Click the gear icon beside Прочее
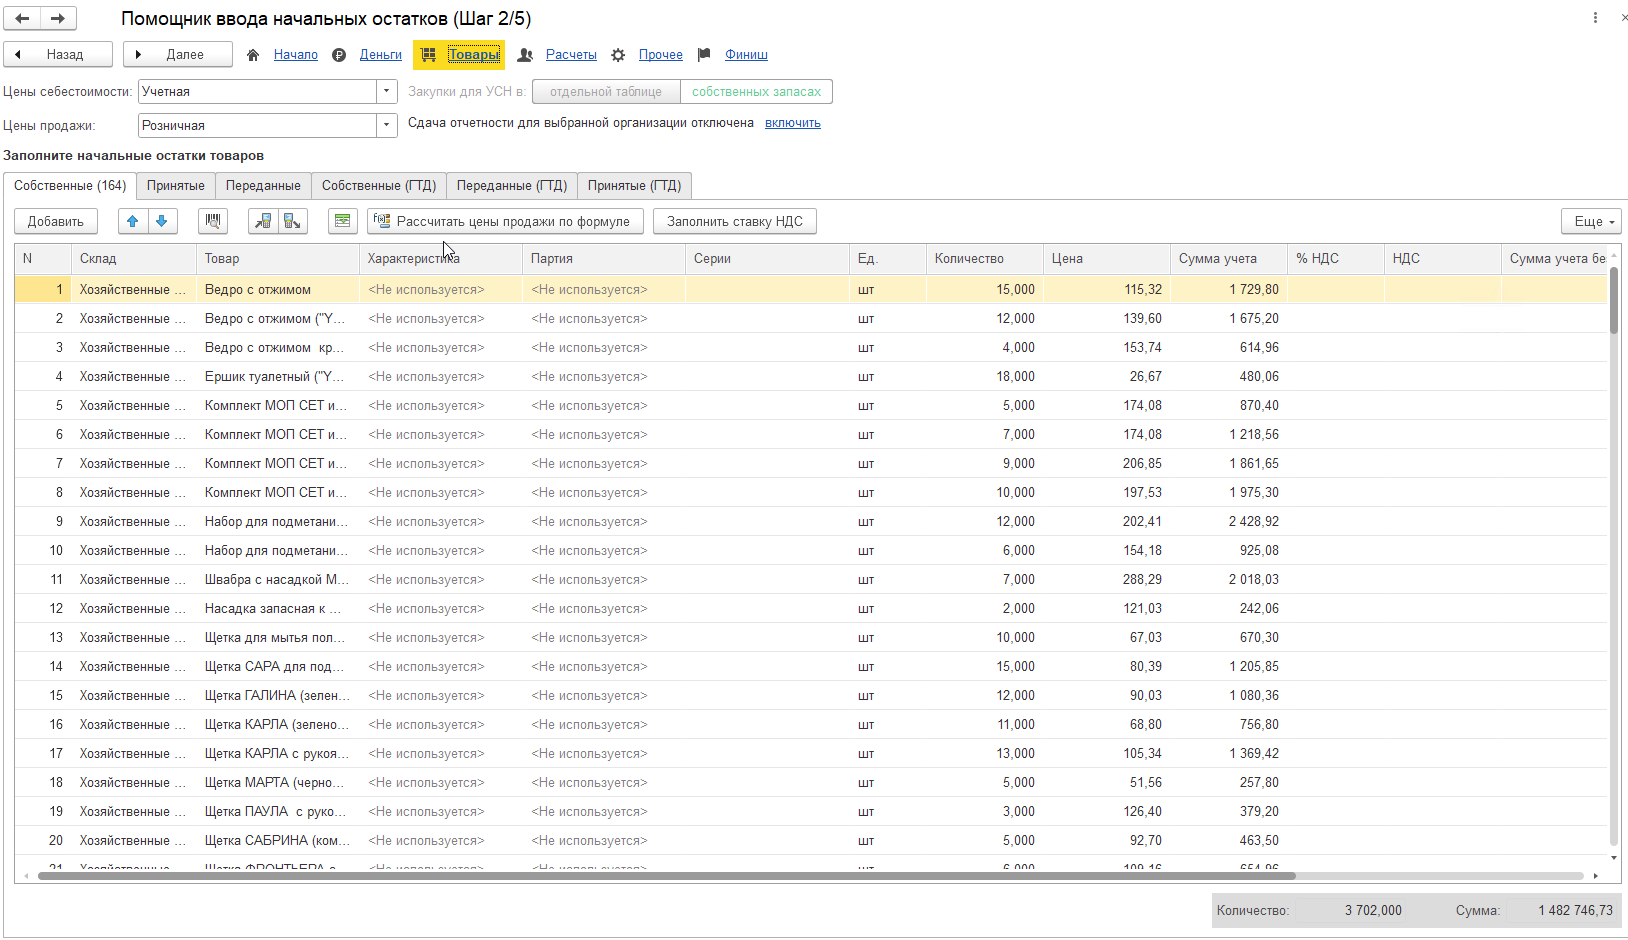 coord(618,55)
